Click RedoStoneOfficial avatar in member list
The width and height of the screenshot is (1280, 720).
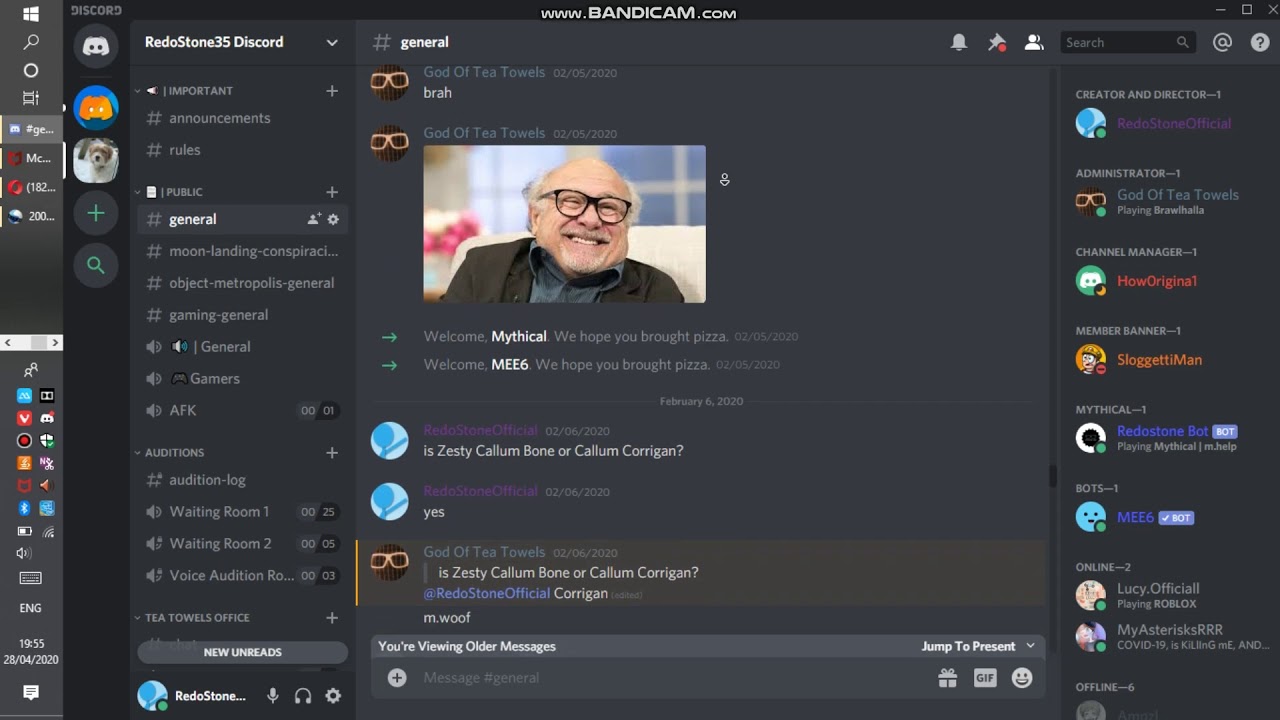pos(1090,123)
